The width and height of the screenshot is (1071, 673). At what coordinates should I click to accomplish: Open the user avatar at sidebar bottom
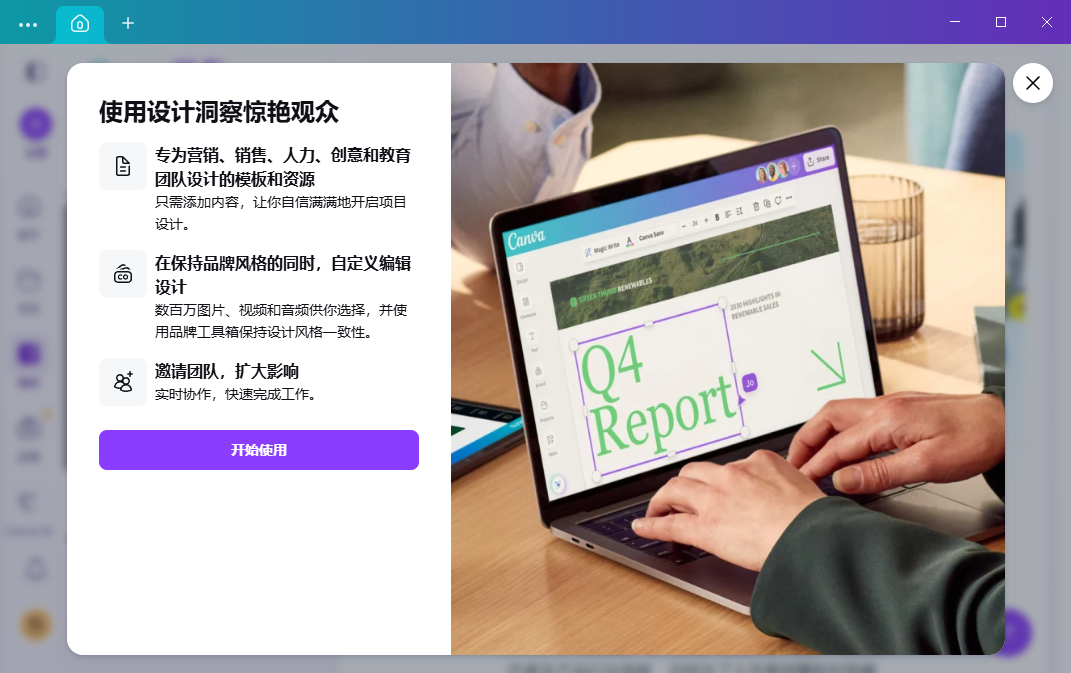coord(36,625)
